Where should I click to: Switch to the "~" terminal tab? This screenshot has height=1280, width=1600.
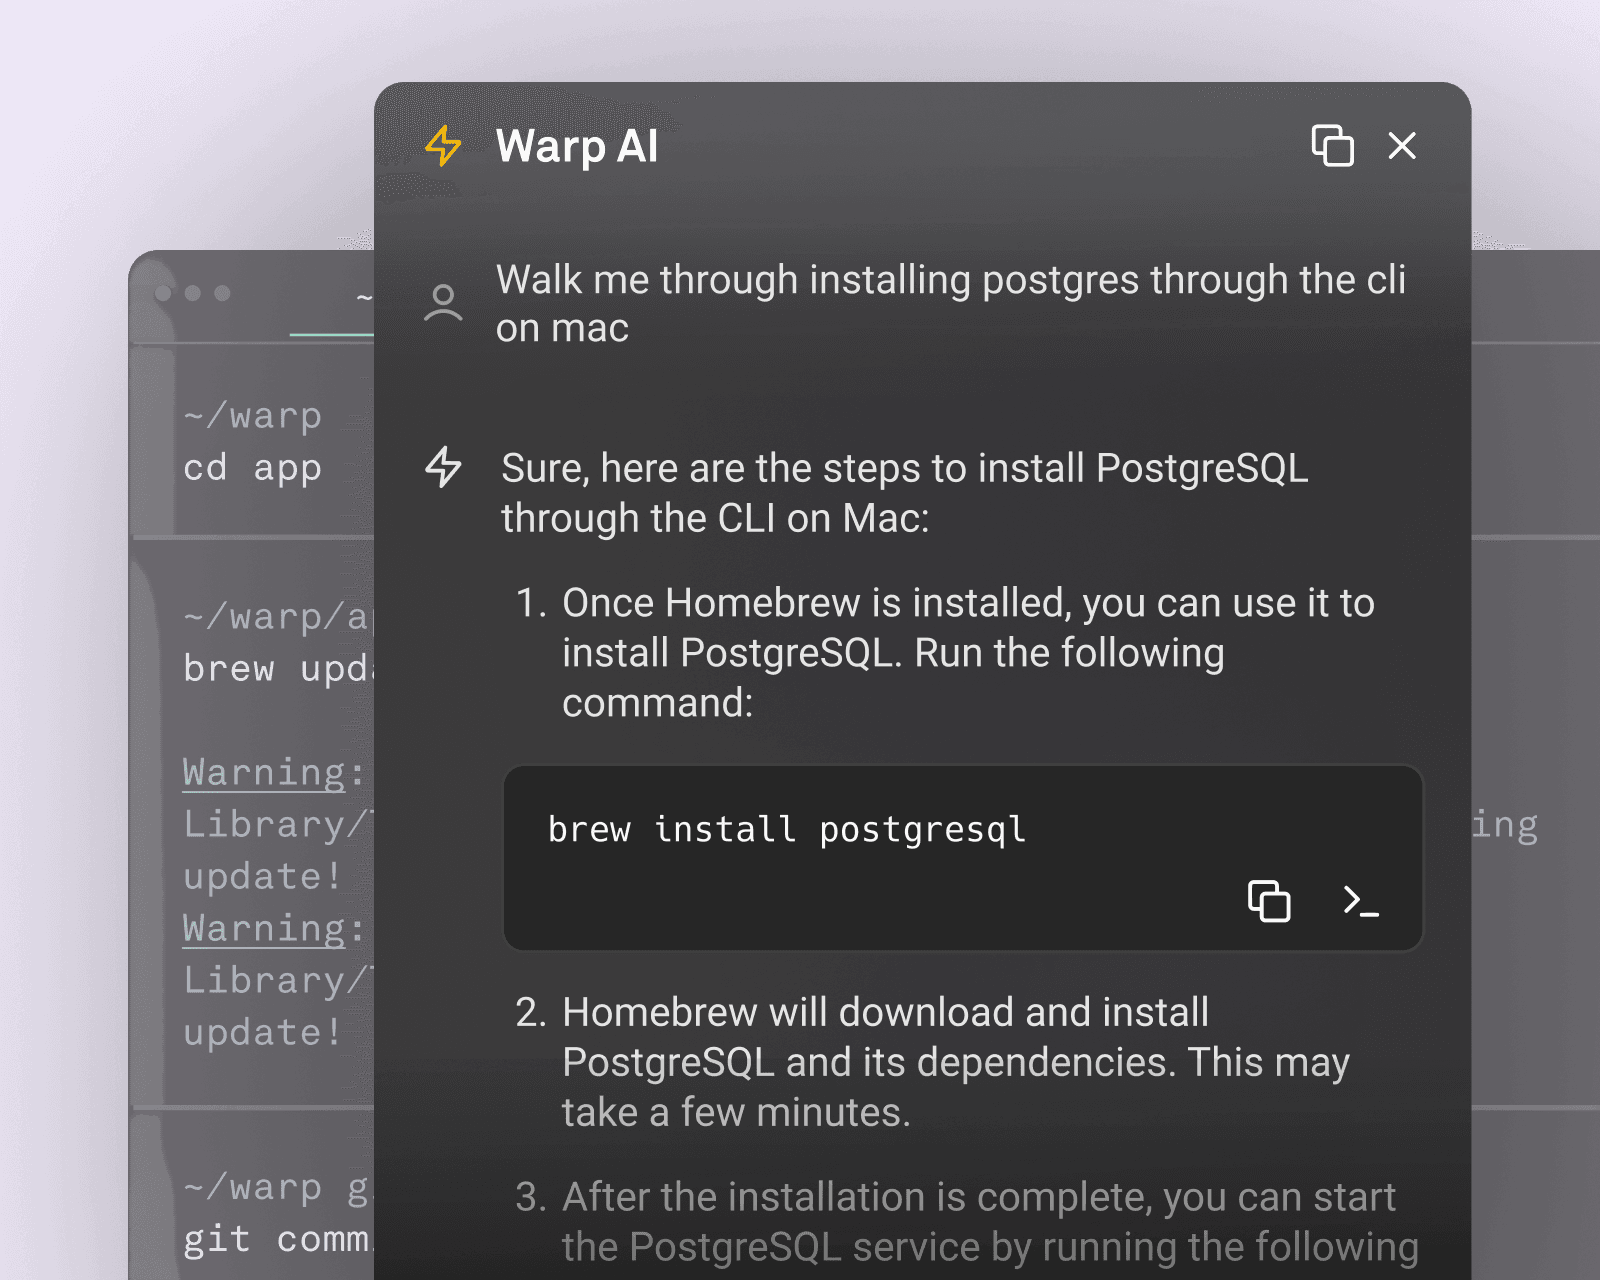[x=363, y=297]
